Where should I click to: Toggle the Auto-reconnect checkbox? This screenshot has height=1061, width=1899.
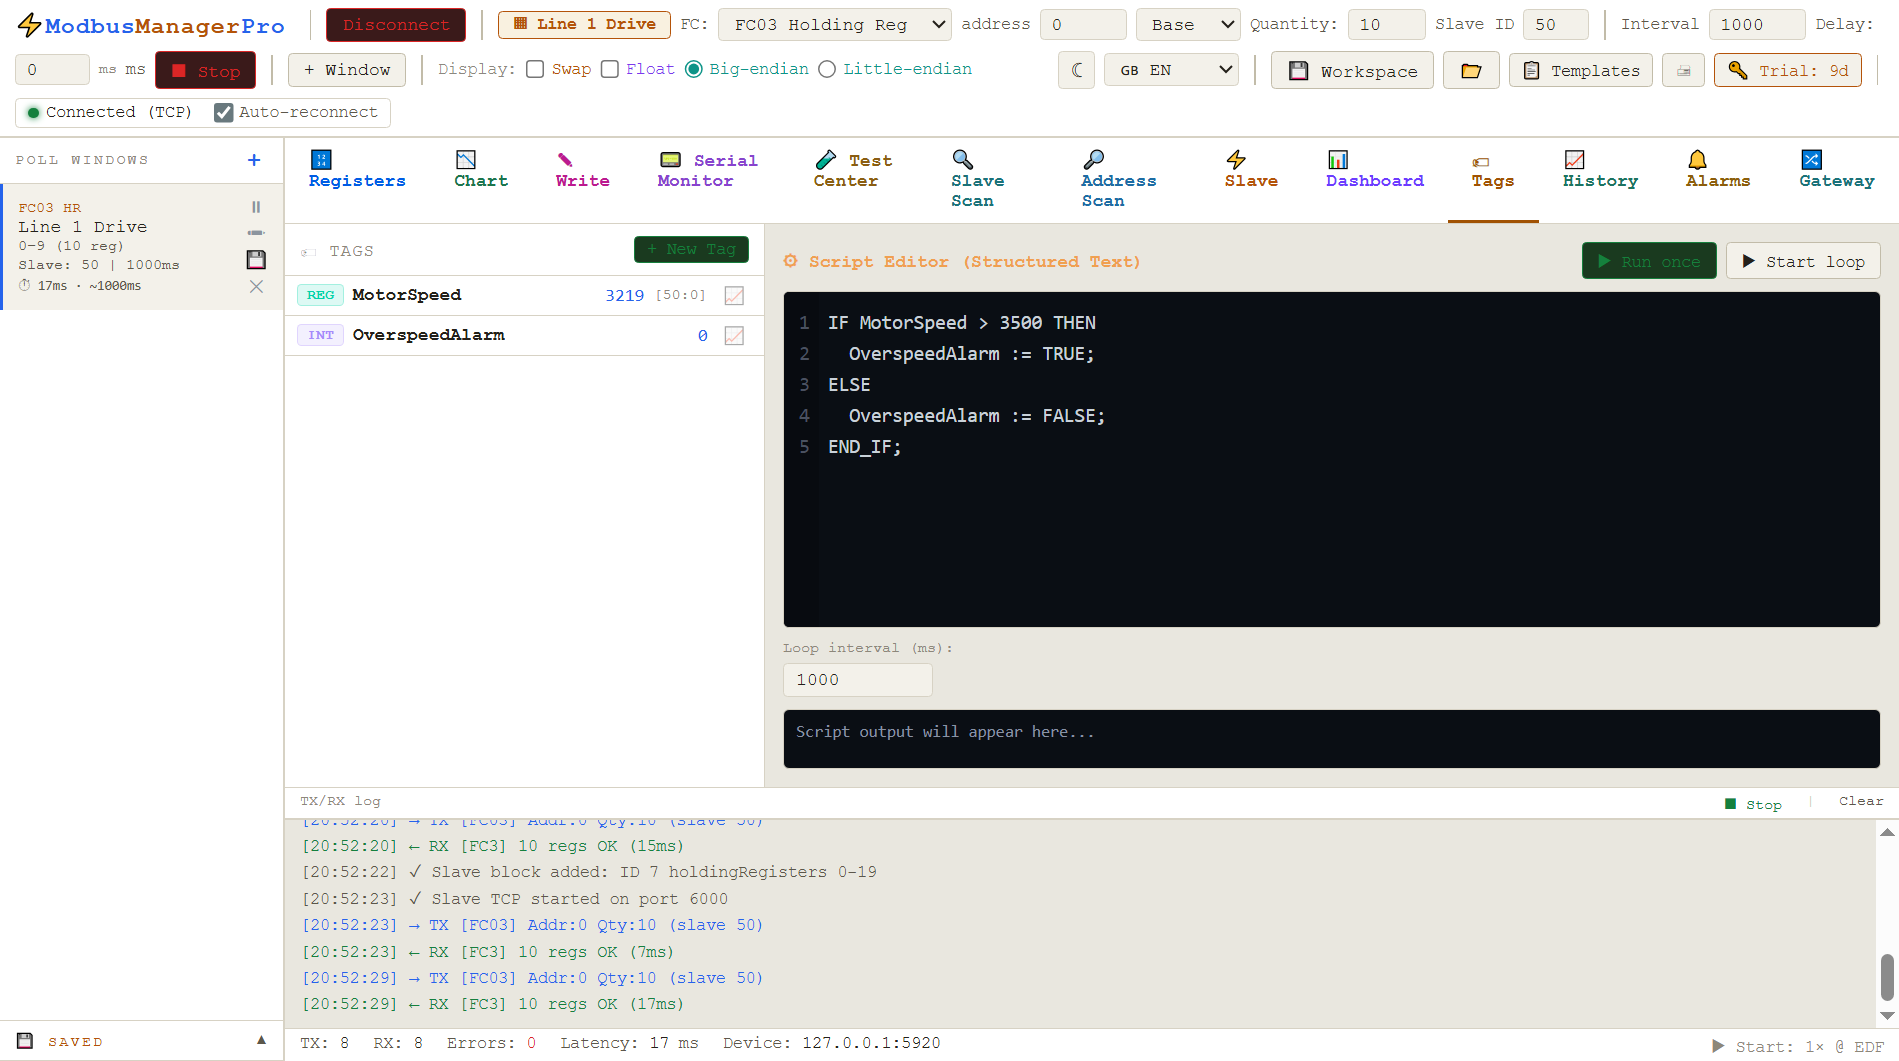[224, 112]
